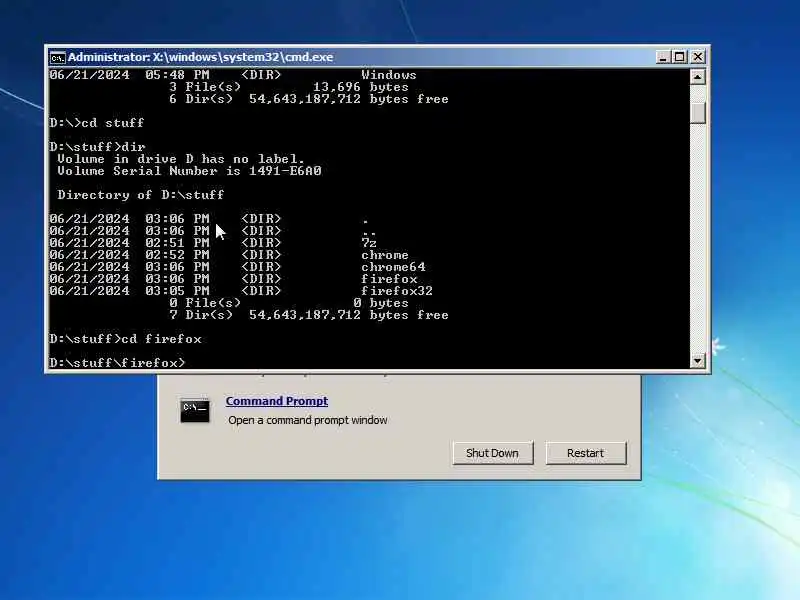Click the scrollbar up arrow in cmd window
This screenshot has width=800, height=600.
(x=697, y=77)
